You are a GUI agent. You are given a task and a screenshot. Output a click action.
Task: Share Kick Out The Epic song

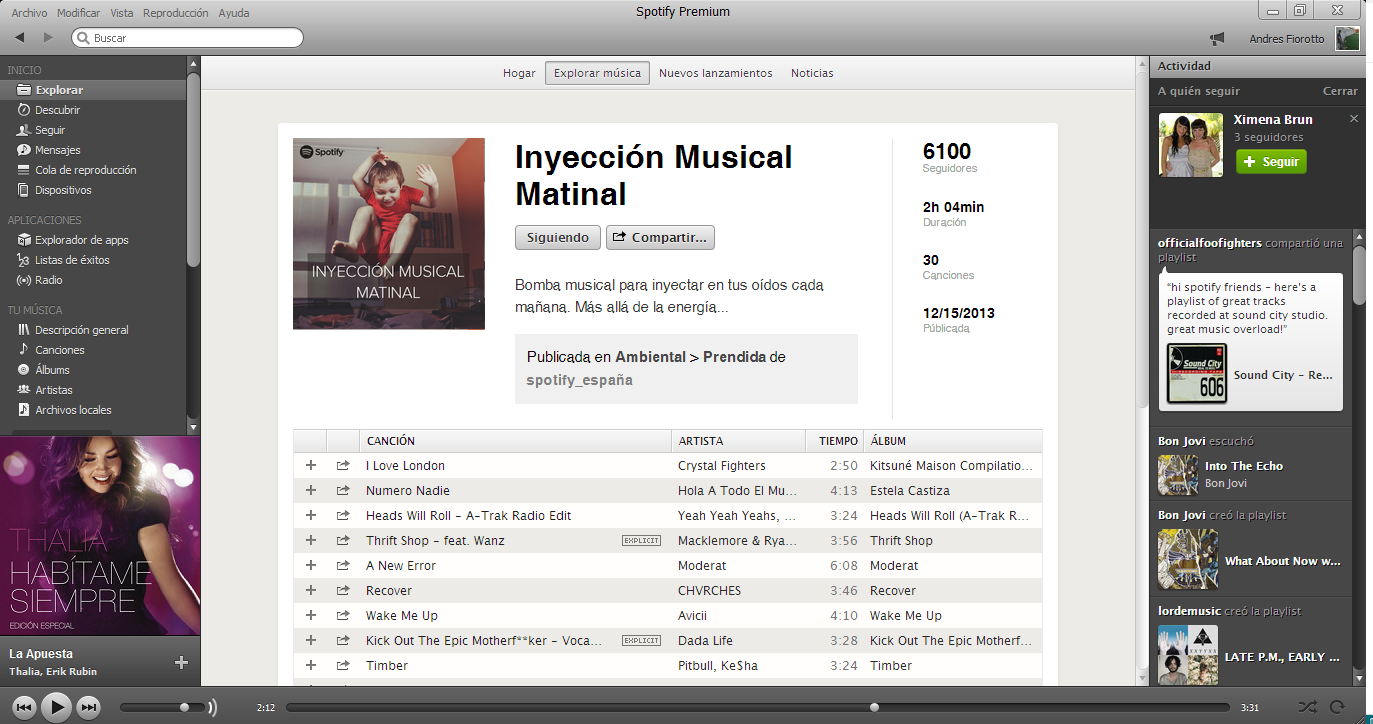pos(343,641)
